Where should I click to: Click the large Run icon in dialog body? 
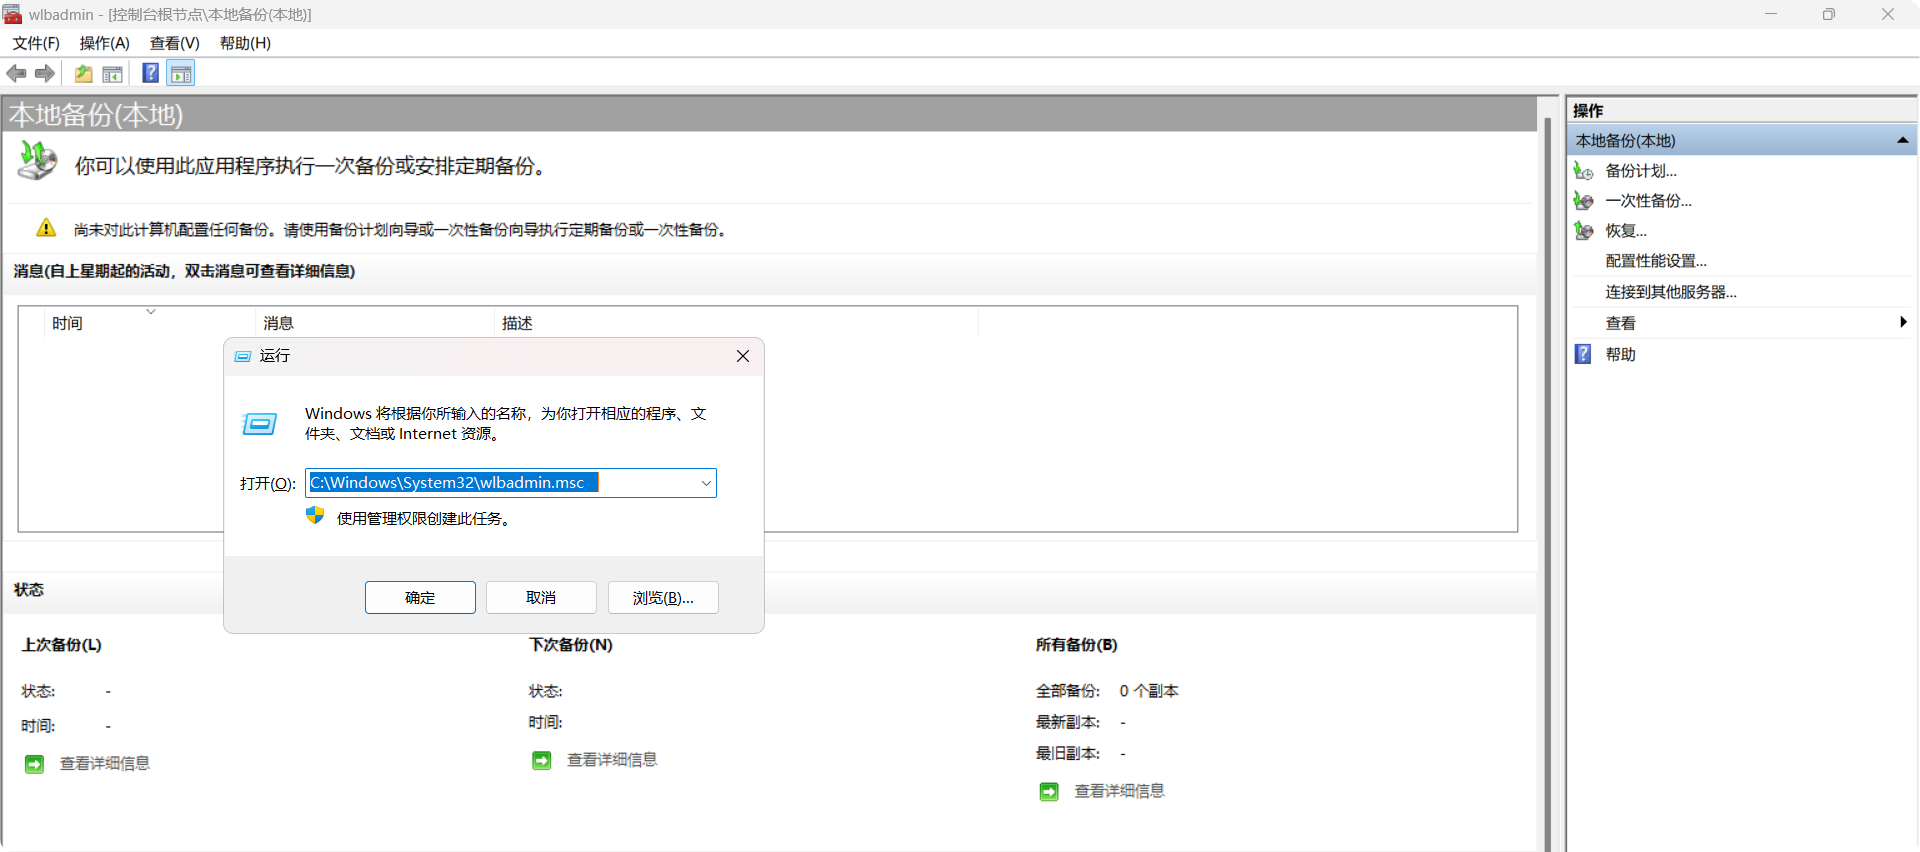click(x=260, y=424)
